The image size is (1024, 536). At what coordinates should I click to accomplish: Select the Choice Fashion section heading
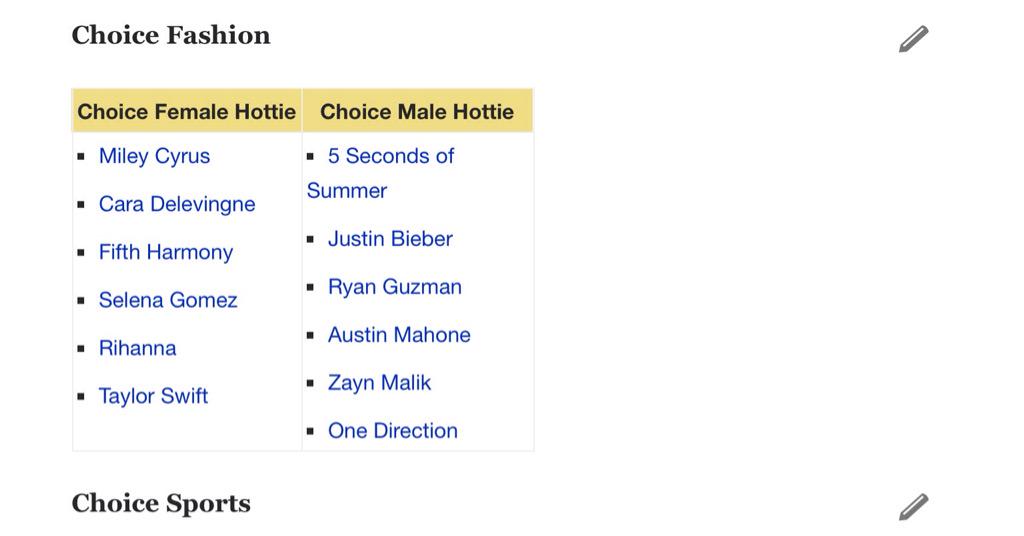tap(170, 35)
